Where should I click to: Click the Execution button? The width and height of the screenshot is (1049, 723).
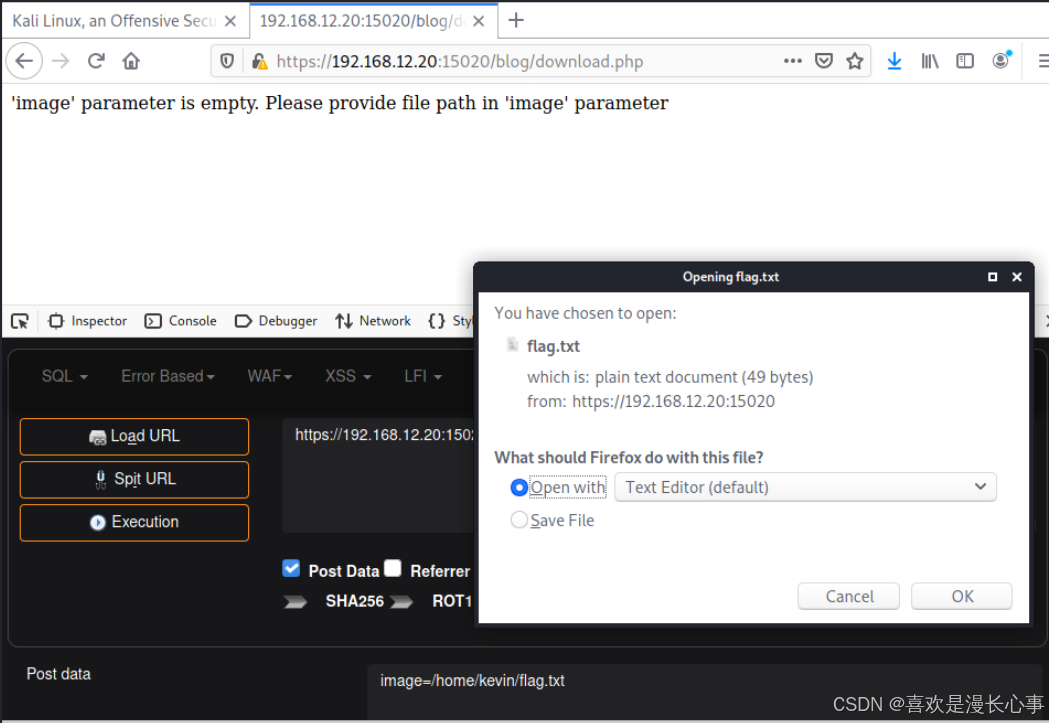point(134,522)
